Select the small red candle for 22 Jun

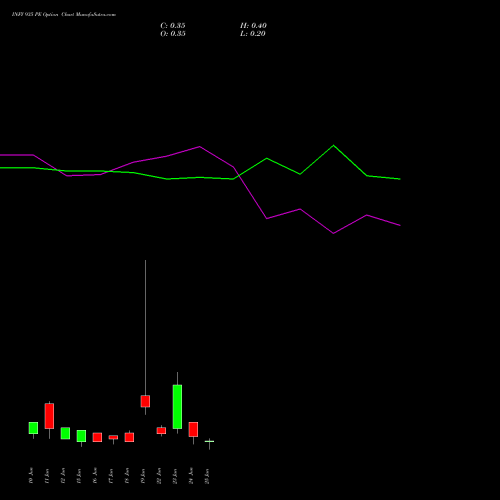[161, 430]
